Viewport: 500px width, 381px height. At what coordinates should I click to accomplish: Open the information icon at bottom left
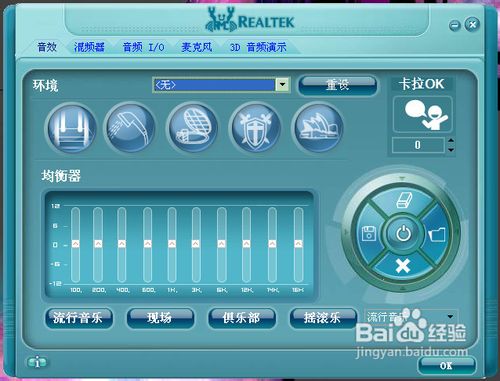[x=37, y=362]
